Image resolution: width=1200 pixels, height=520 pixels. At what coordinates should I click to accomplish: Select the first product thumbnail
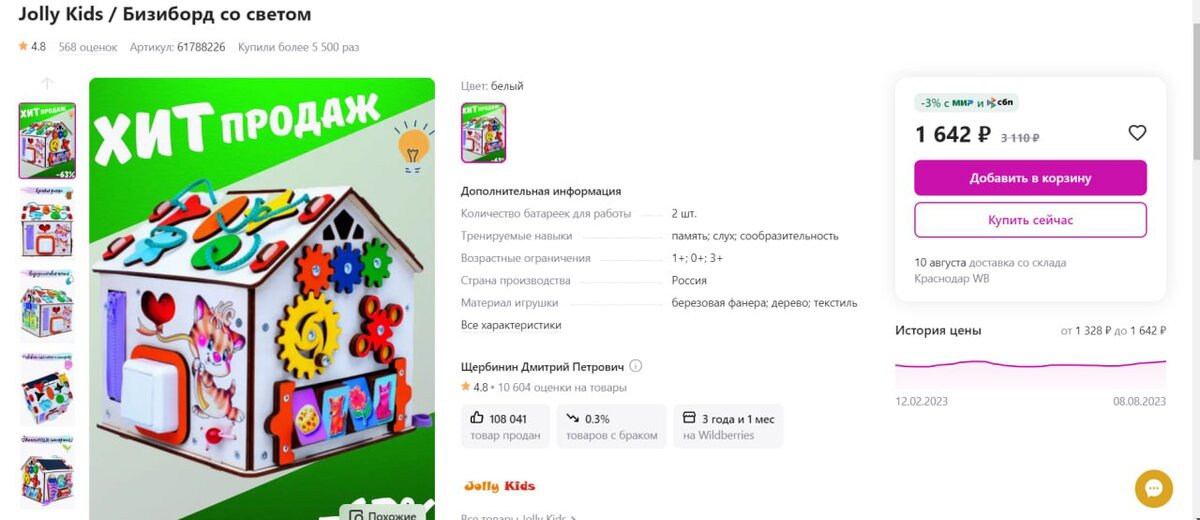pos(47,141)
